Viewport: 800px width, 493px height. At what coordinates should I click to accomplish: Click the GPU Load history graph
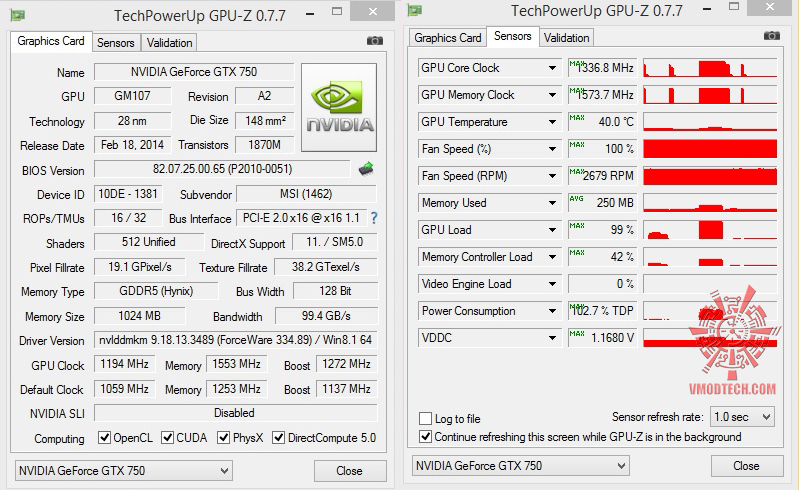[710, 230]
